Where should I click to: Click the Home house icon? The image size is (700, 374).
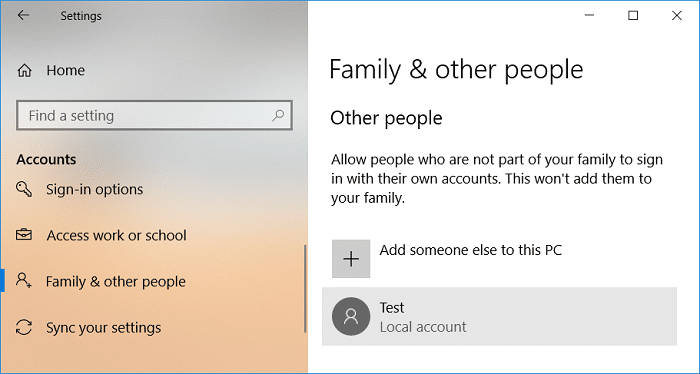[25, 70]
